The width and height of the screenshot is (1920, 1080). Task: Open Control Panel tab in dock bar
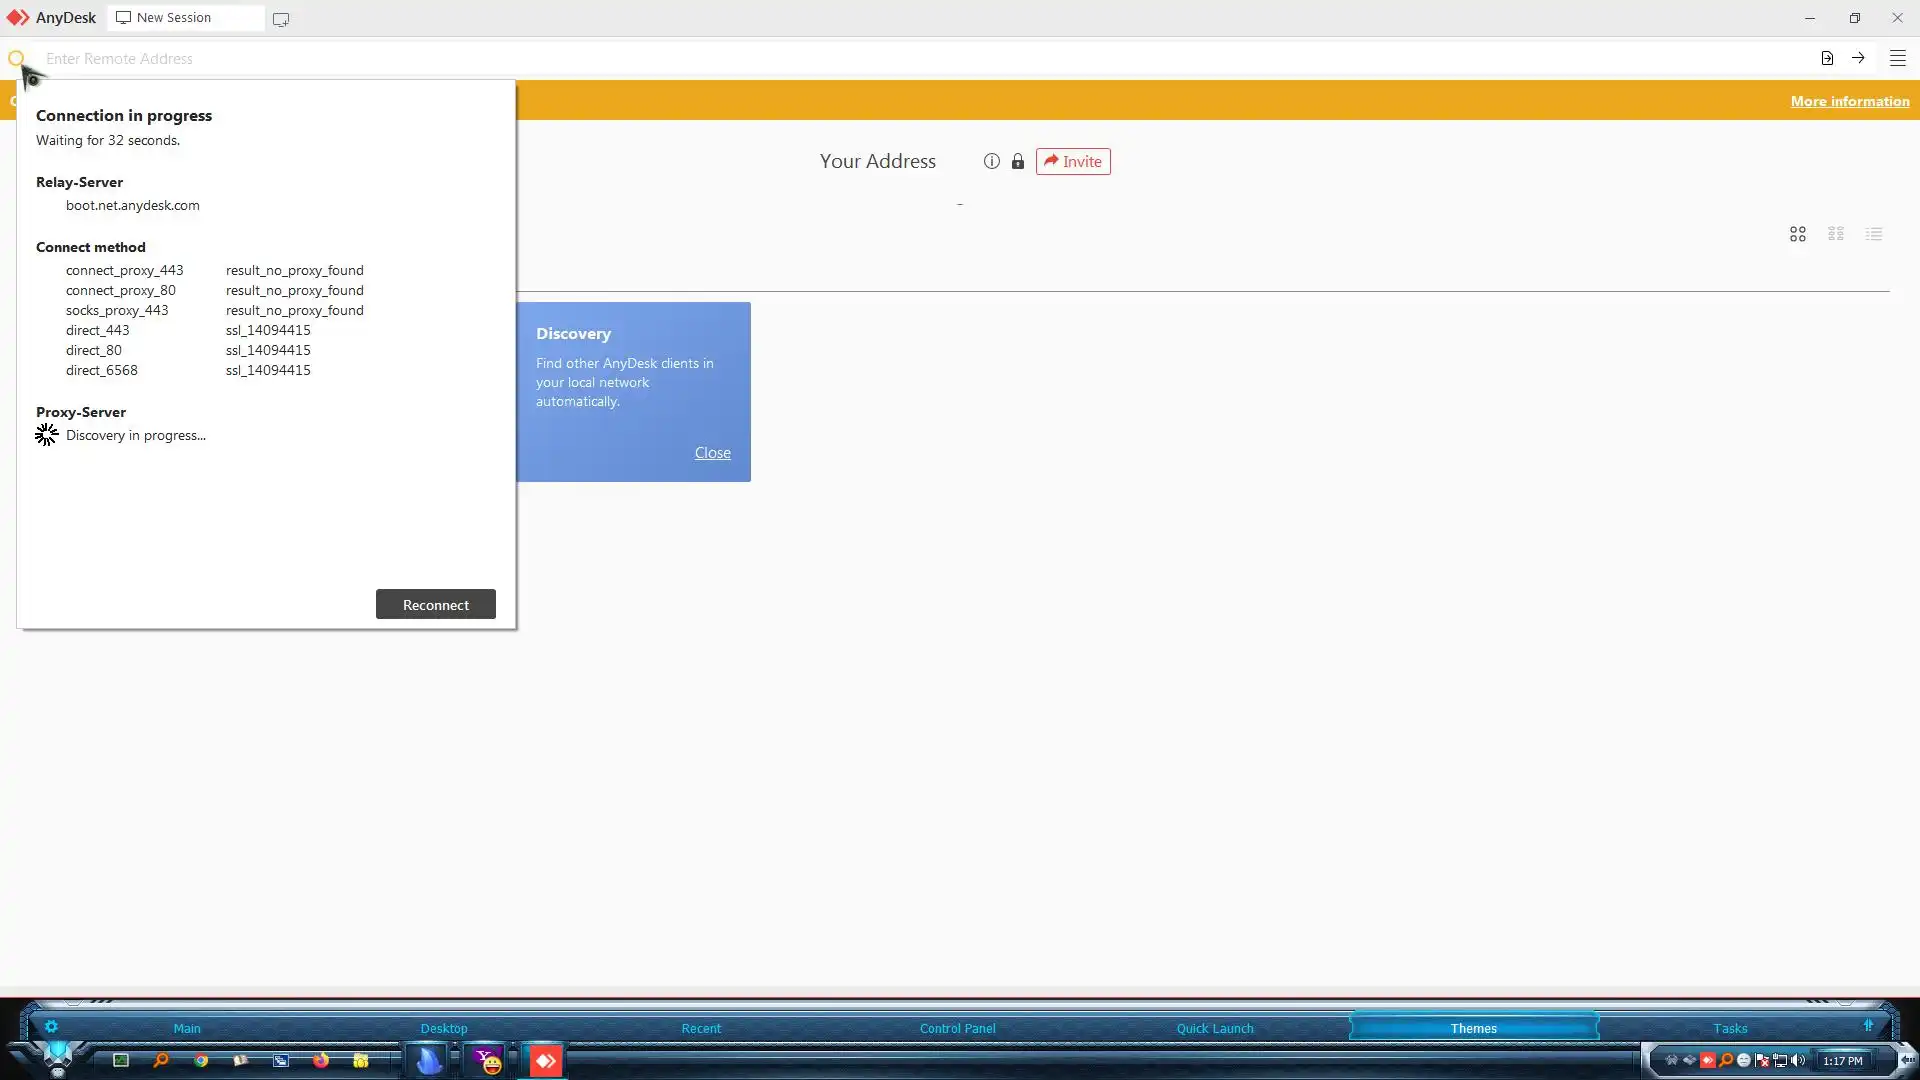(x=957, y=1028)
